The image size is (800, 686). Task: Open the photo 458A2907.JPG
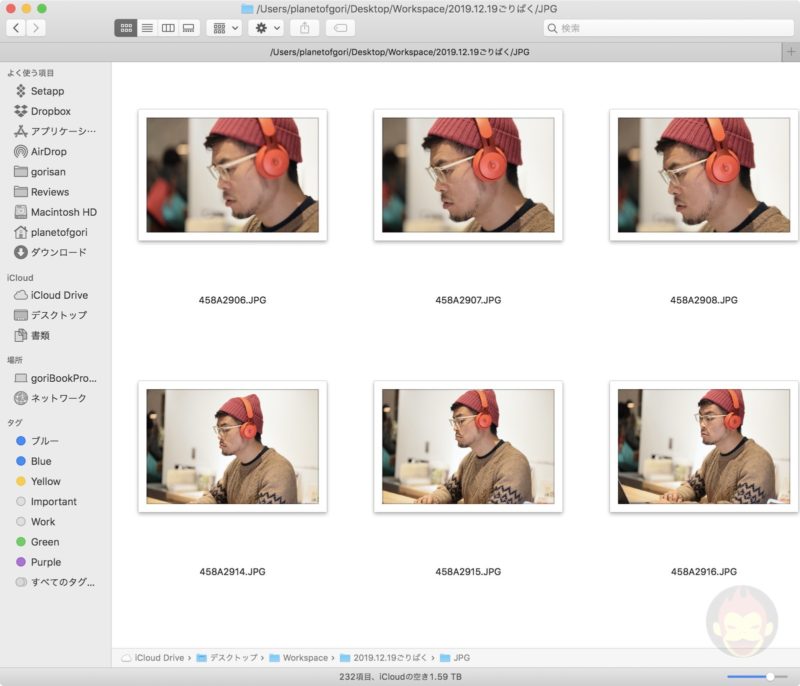pyautogui.click(x=469, y=177)
